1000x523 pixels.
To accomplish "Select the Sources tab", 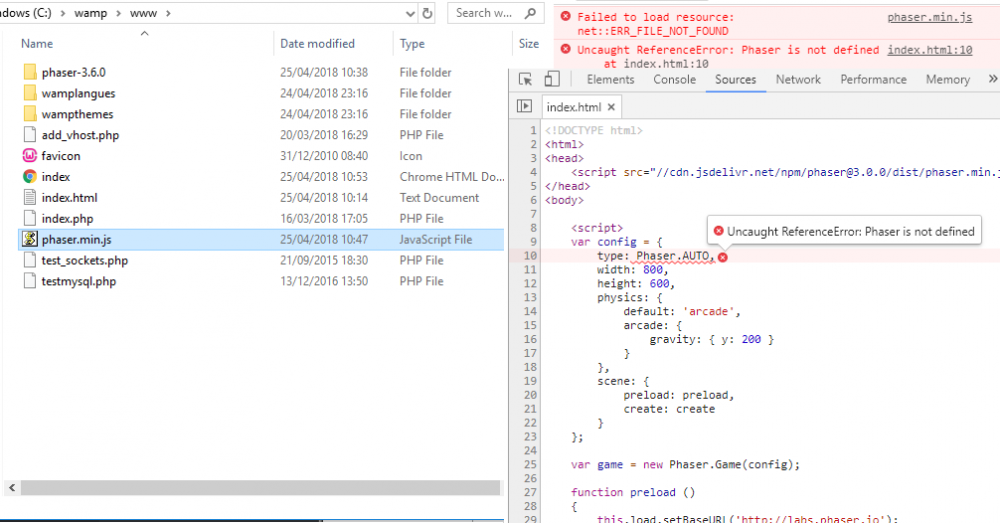I will tap(735, 79).
